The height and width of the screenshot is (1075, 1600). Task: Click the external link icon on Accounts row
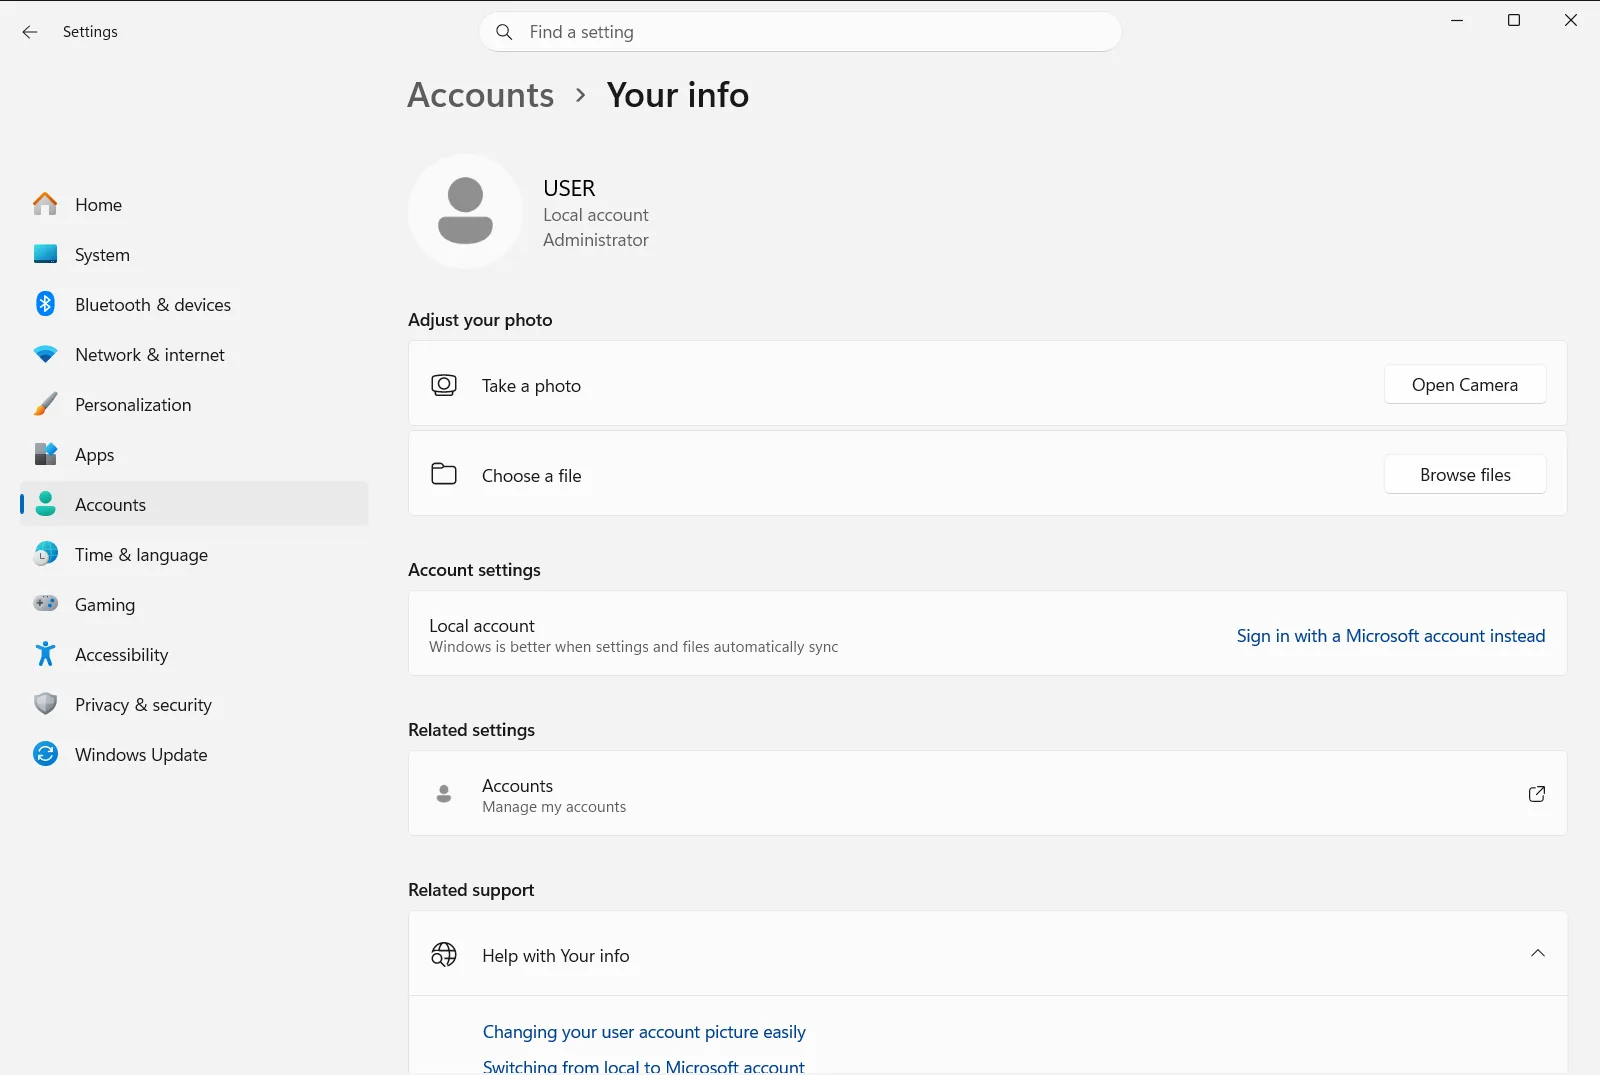click(1537, 794)
